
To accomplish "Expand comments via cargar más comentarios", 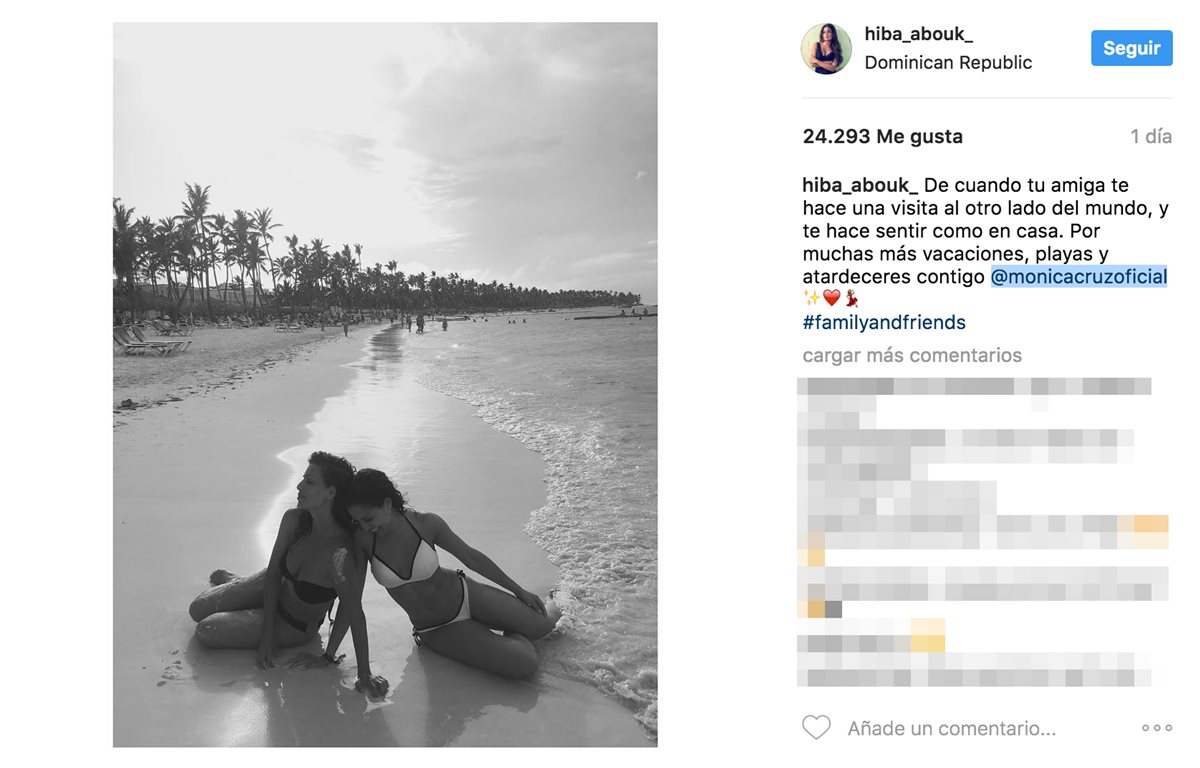I will tap(912, 355).
